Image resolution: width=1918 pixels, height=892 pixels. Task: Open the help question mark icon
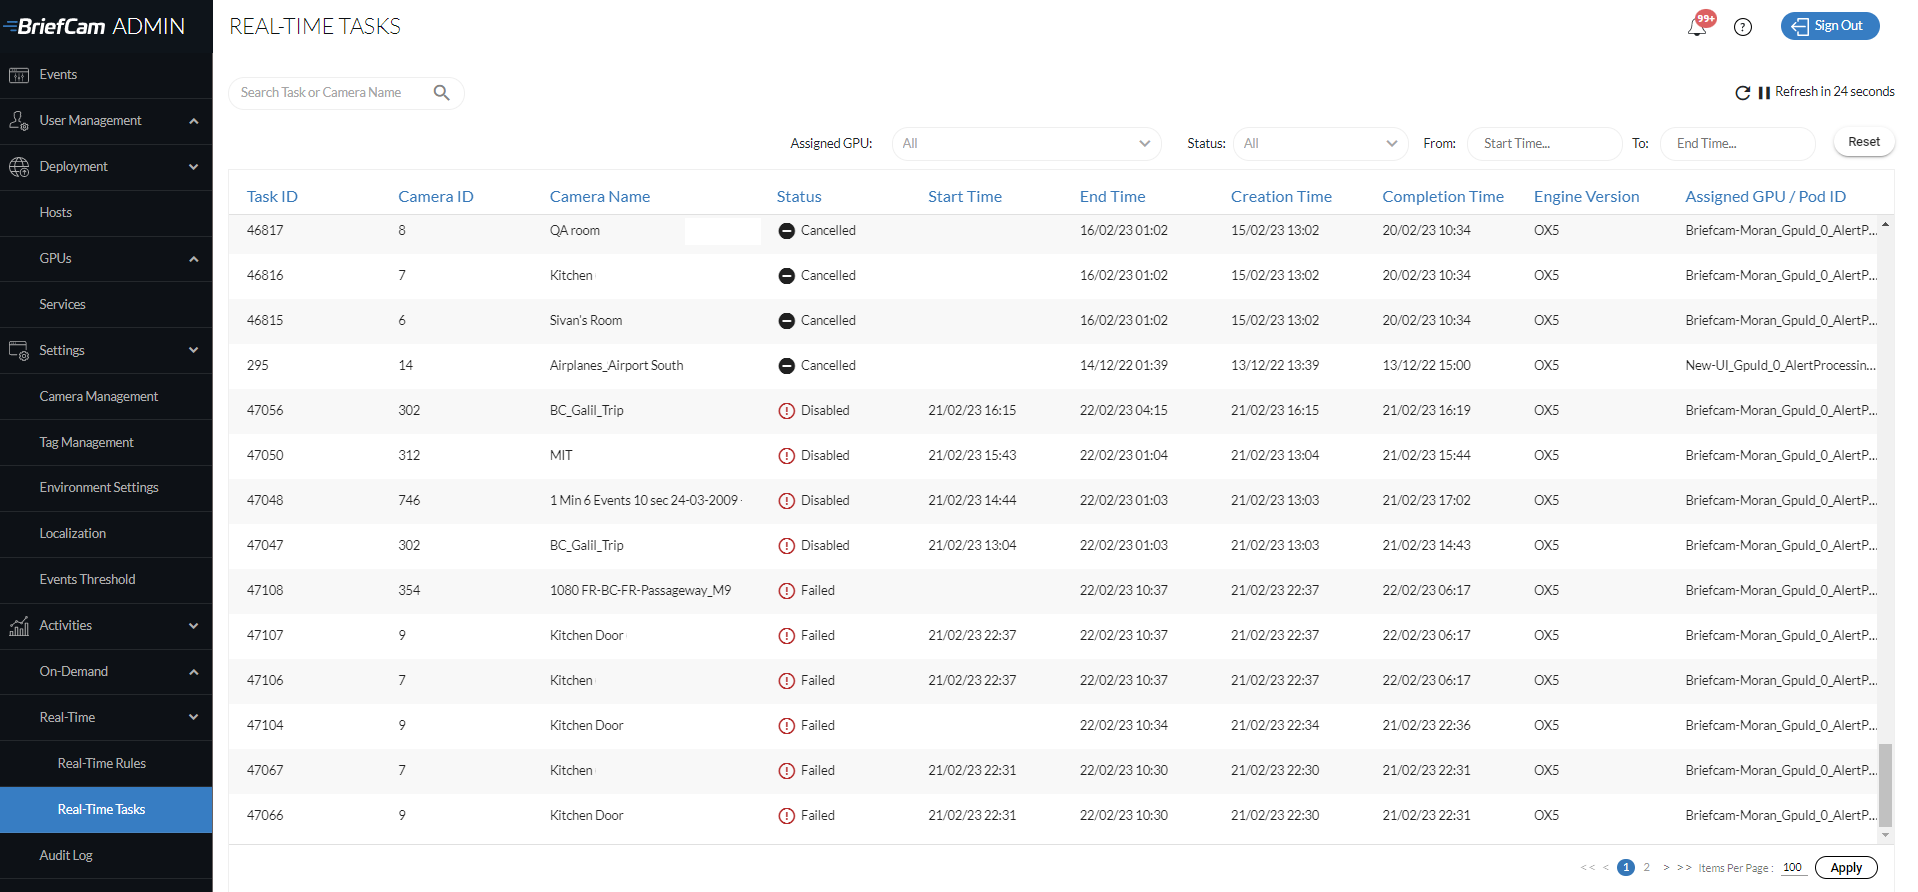(1743, 27)
